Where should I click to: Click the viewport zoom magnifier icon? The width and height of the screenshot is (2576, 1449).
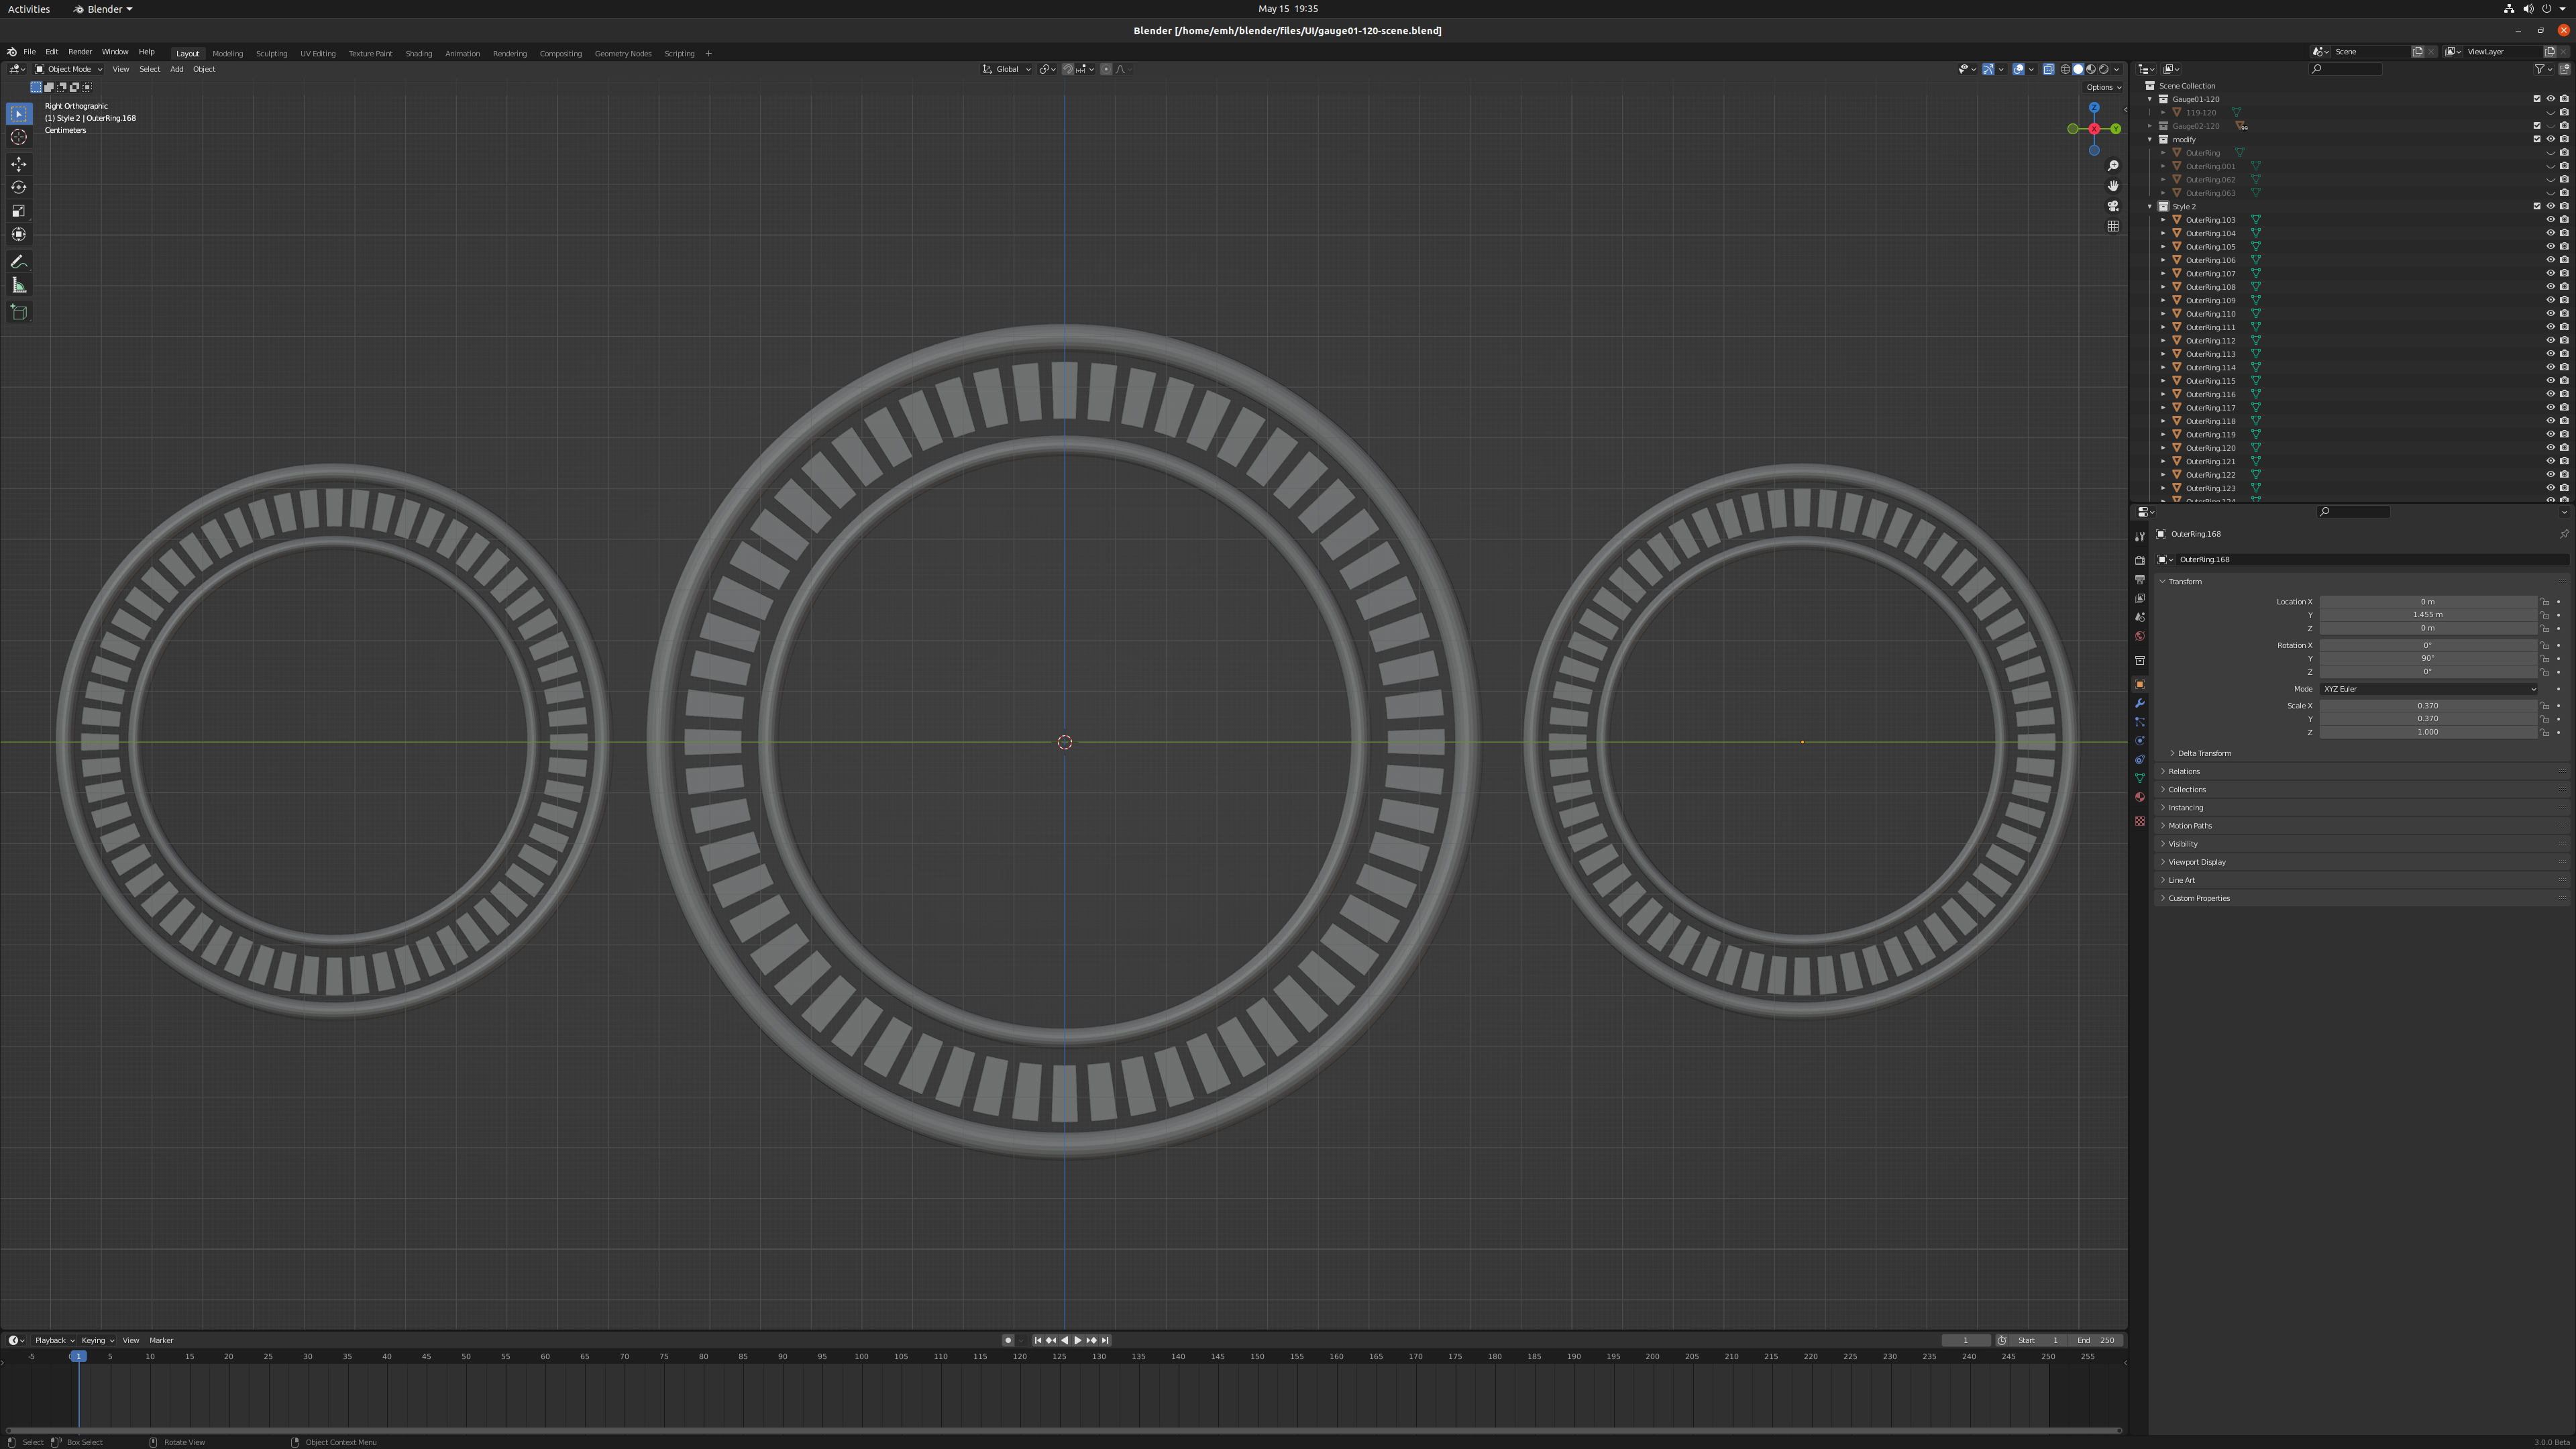[2113, 166]
